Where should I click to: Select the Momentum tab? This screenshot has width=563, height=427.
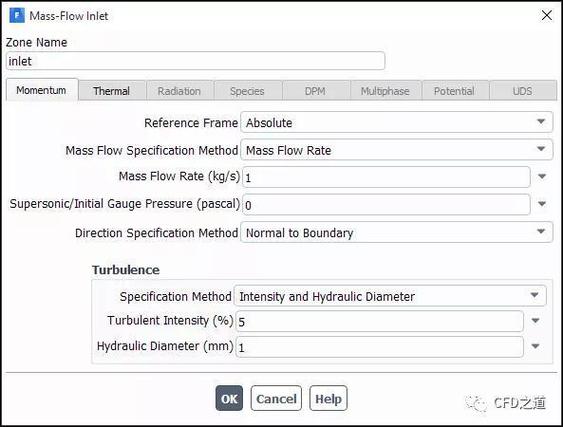(x=42, y=90)
